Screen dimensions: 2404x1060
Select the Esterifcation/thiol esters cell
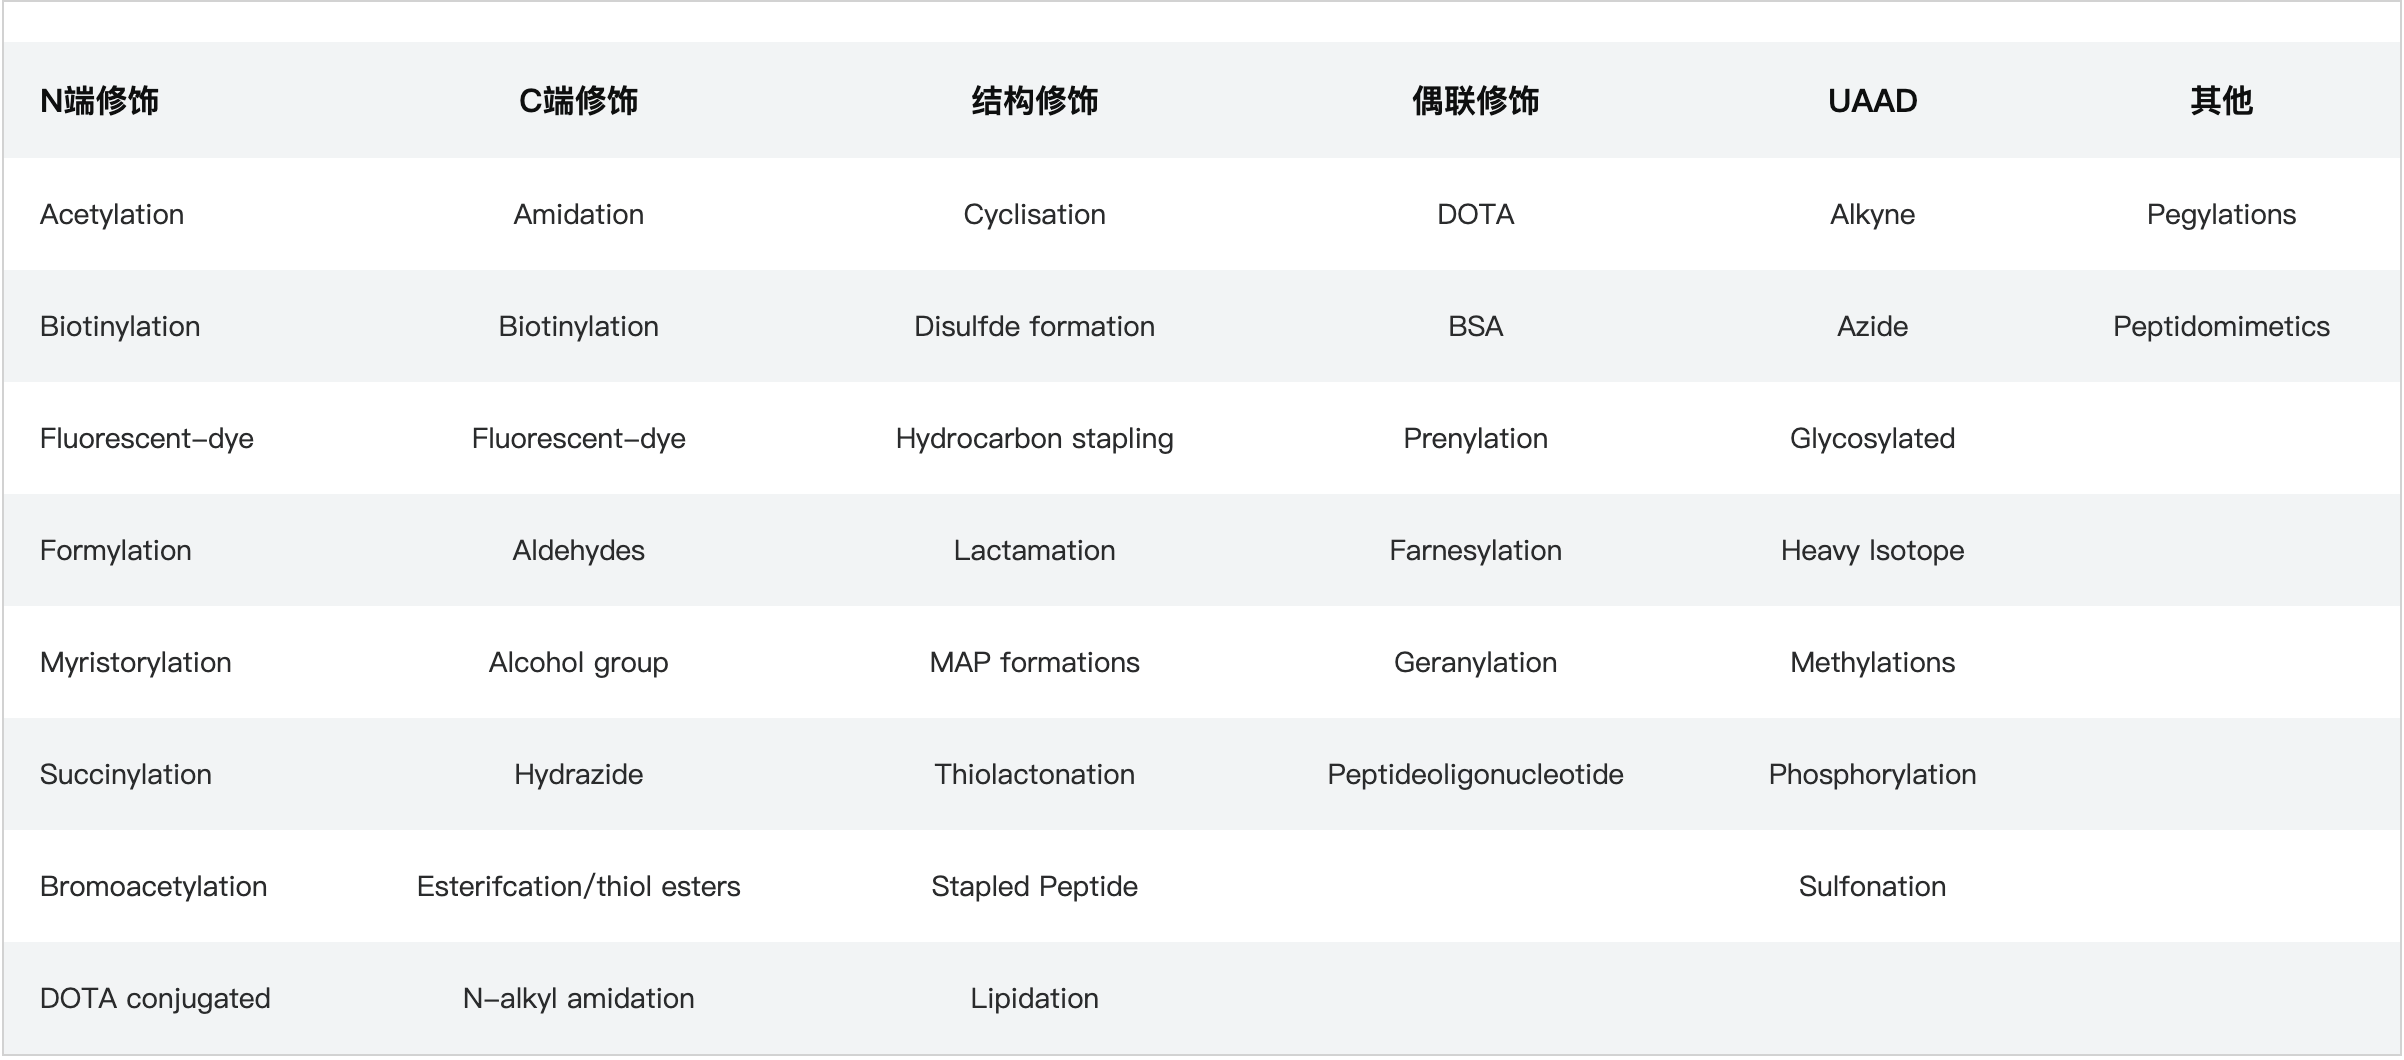click(x=578, y=887)
